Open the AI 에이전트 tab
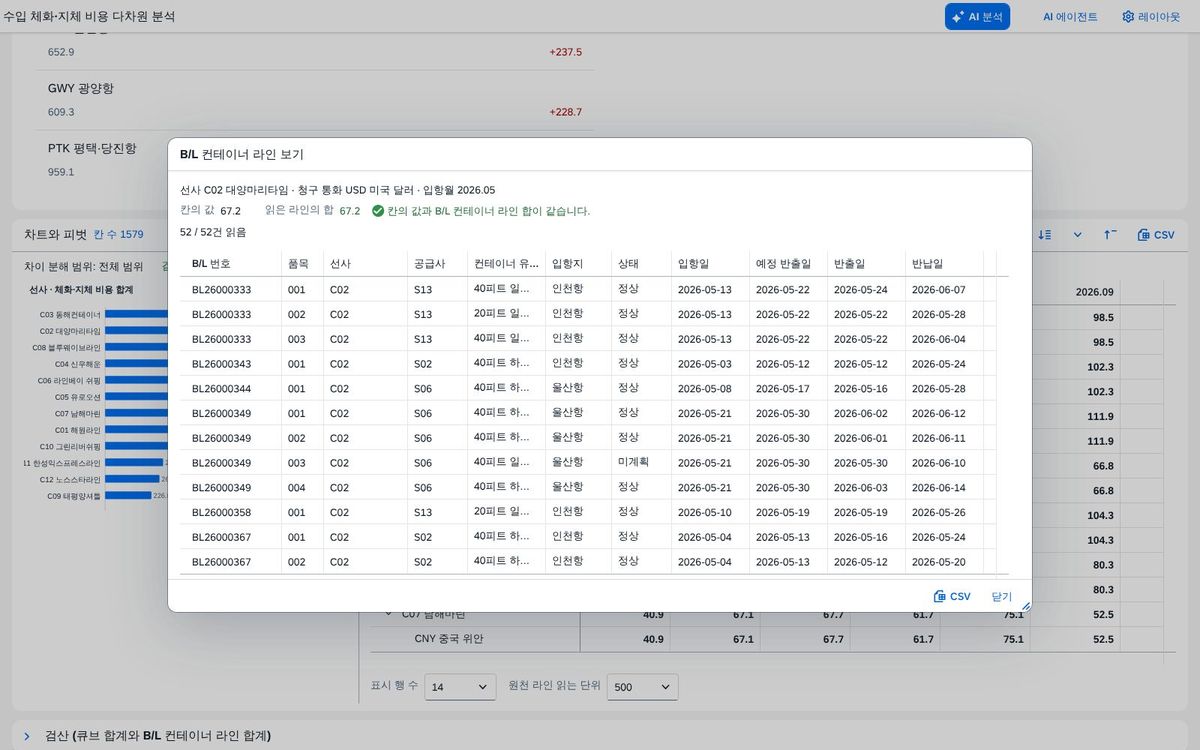Screen dimensions: 1200x750 (1069, 16)
